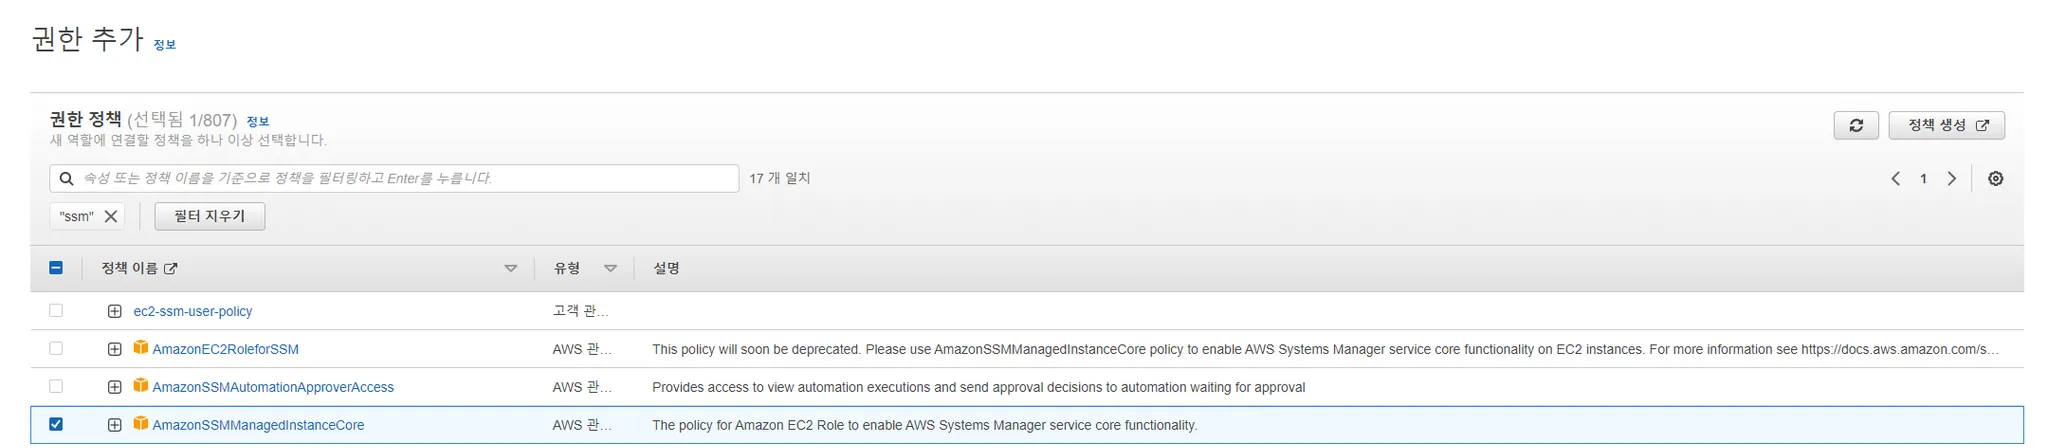Click the 정책 생성 button
The height and width of the screenshot is (448, 2048).
click(x=1946, y=125)
